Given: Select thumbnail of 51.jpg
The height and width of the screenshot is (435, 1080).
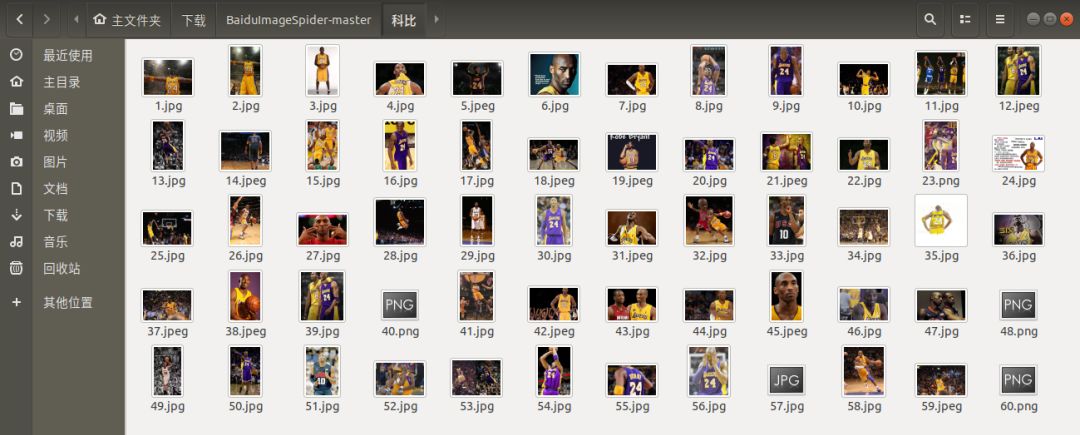Looking at the screenshot, I should coord(322,371).
